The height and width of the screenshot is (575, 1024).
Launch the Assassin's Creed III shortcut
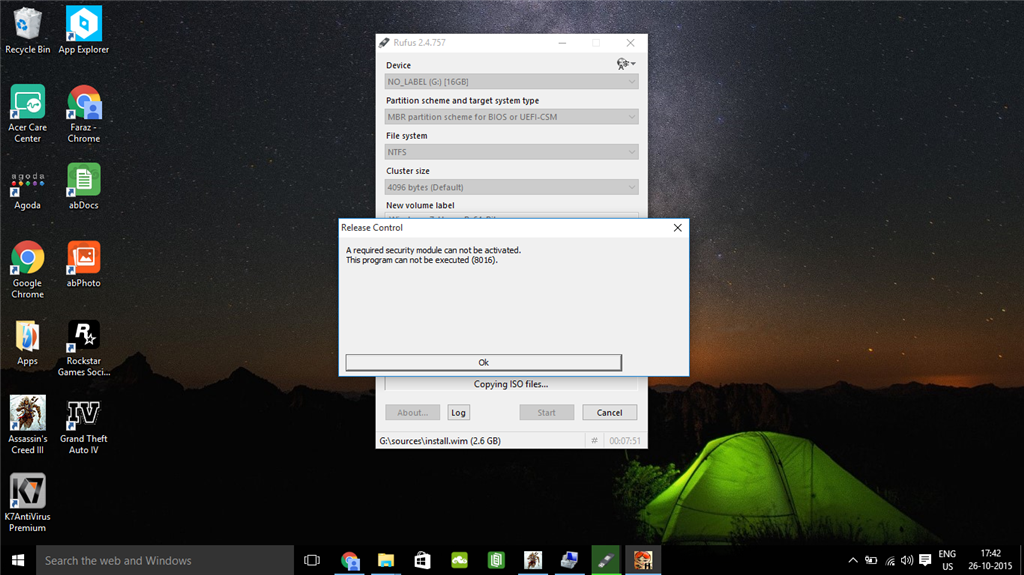point(27,425)
